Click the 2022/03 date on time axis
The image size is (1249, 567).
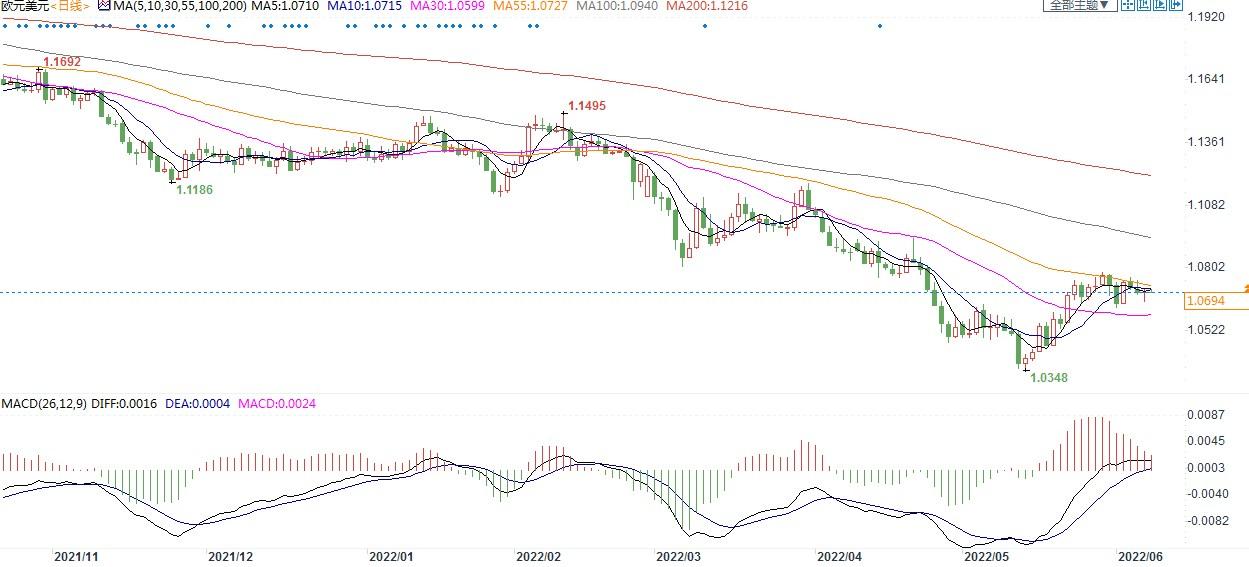[678, 556]
